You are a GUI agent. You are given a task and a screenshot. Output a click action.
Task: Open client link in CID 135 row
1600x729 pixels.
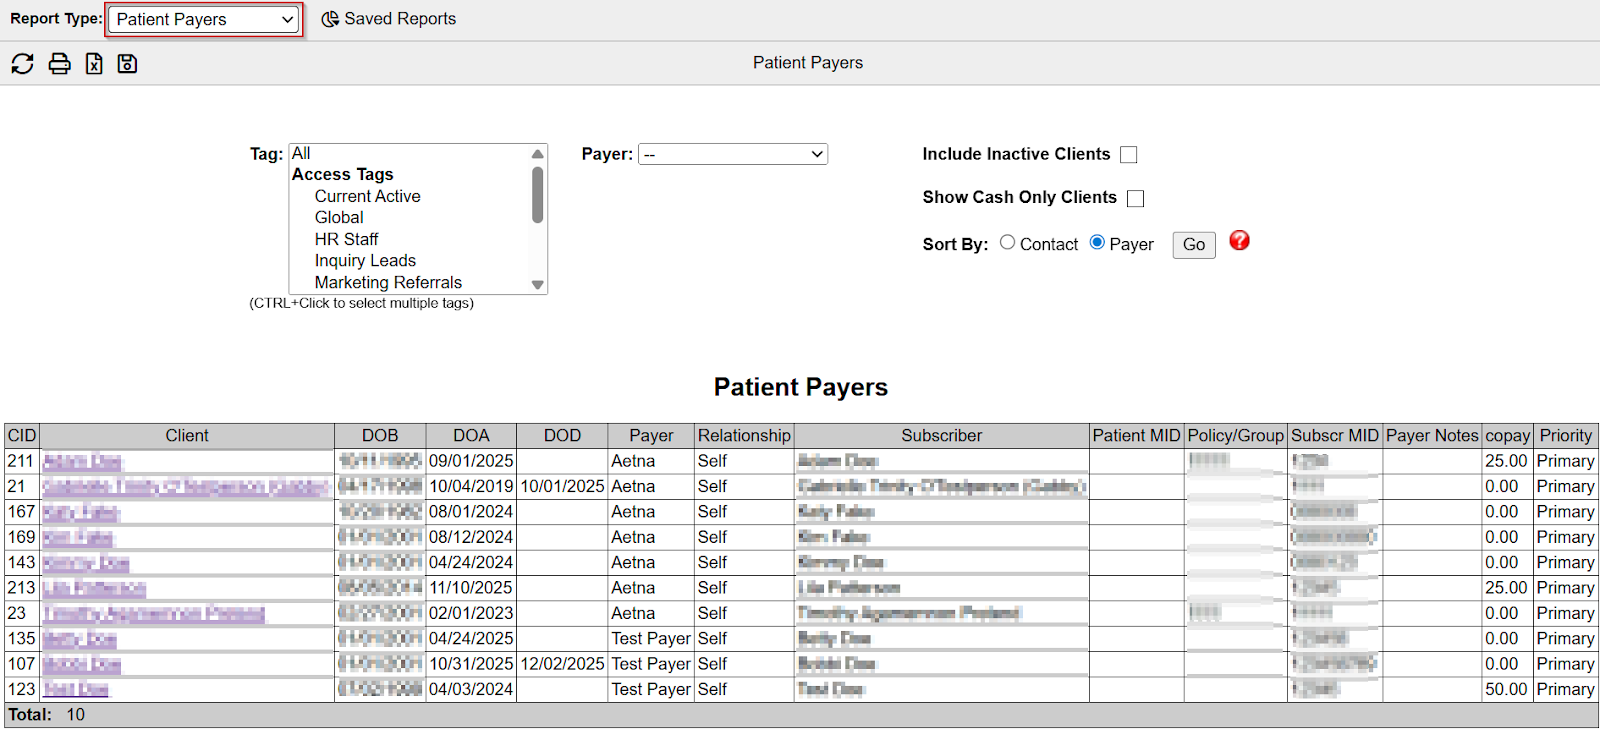(x=79, y=640)
